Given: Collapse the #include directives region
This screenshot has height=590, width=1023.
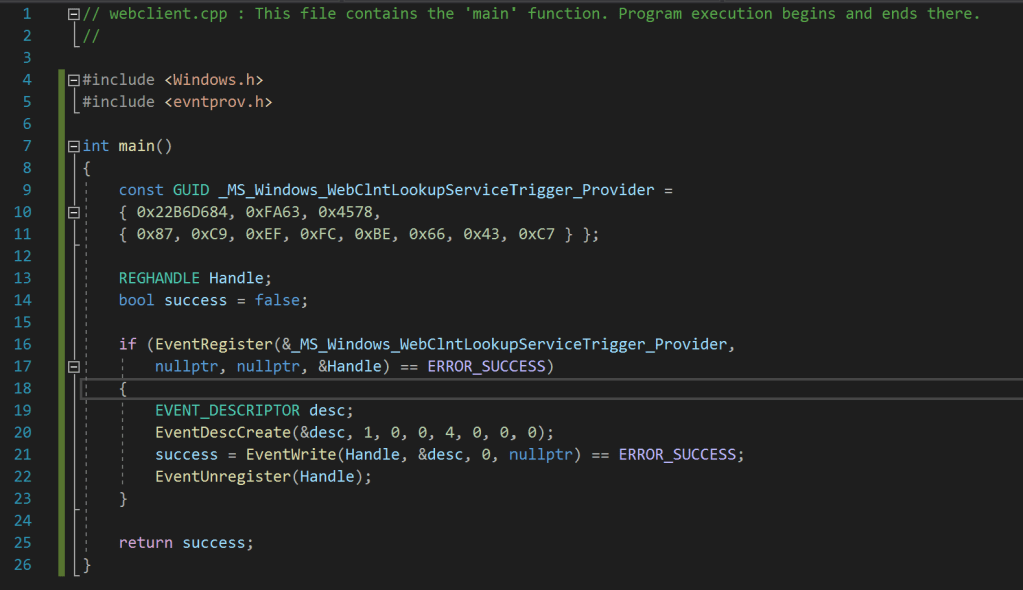Looking at the screenshot, I should tap(73, 80).
